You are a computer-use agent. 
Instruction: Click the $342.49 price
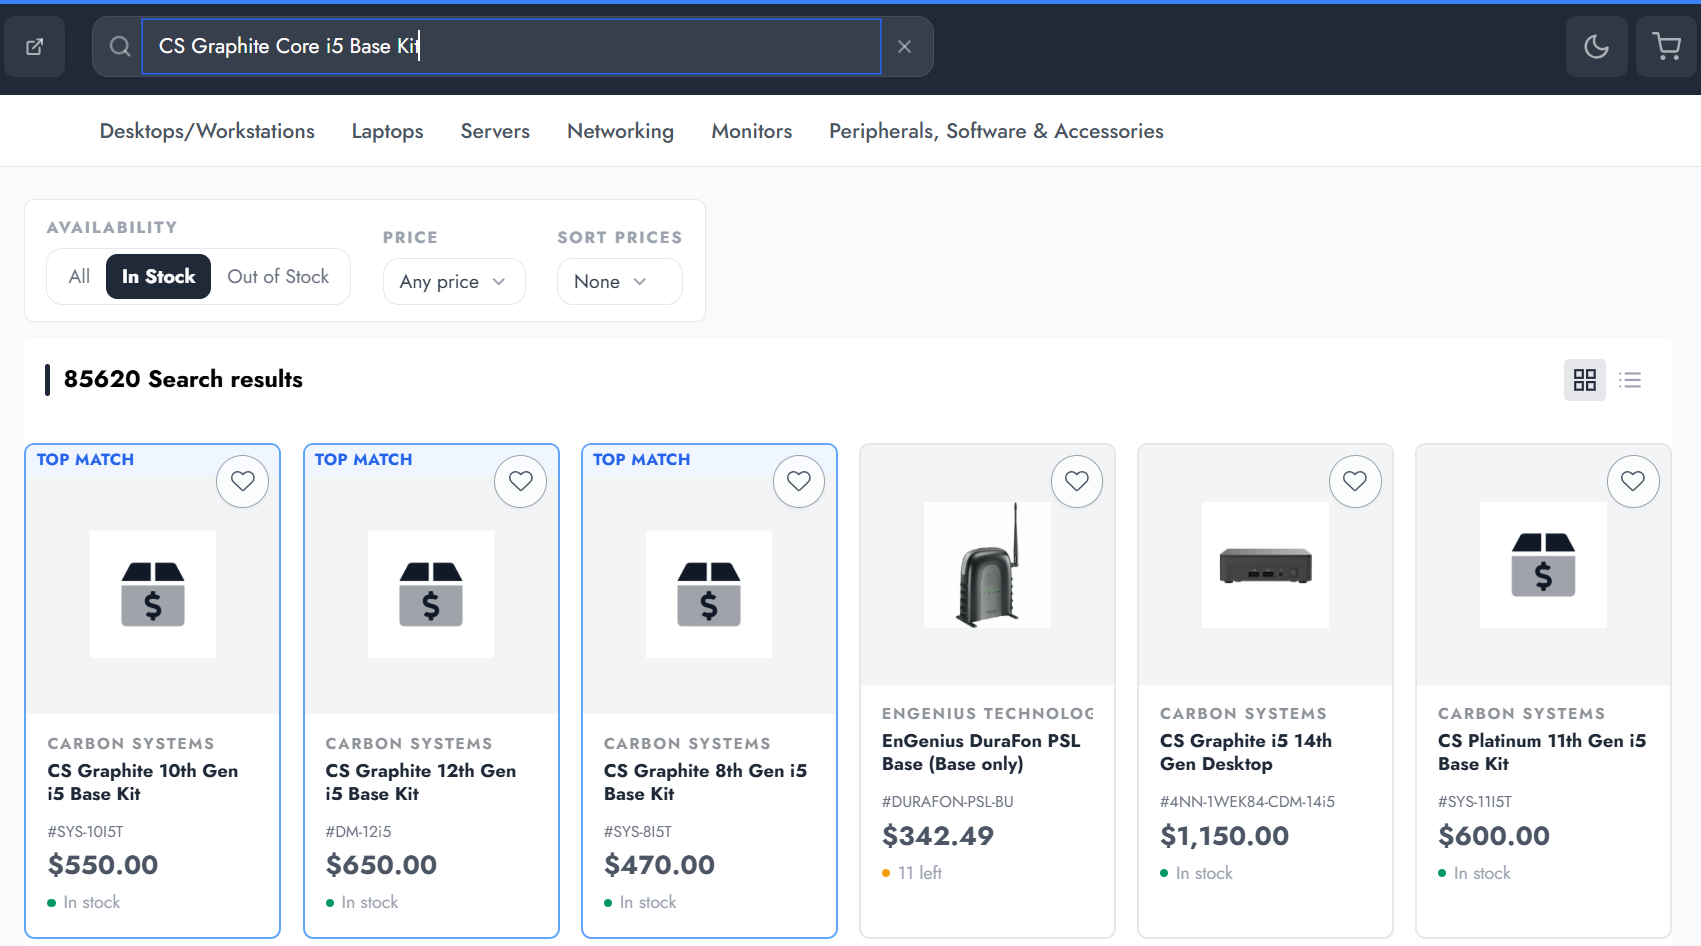[x=937, y=836]
